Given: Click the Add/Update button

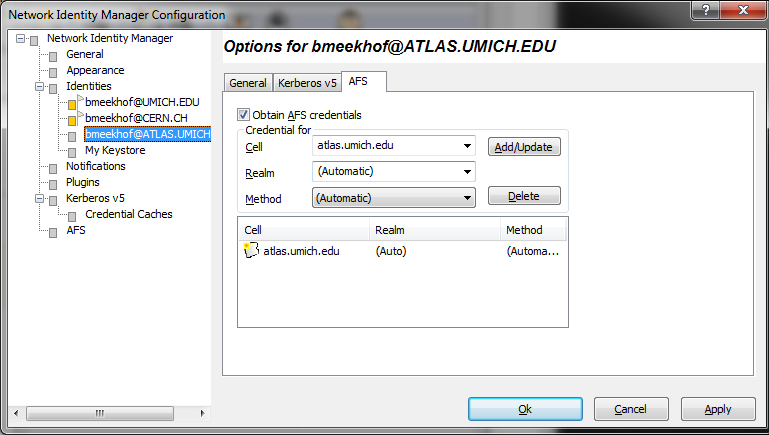Looking at the screenshot, I should coord(524,147).
